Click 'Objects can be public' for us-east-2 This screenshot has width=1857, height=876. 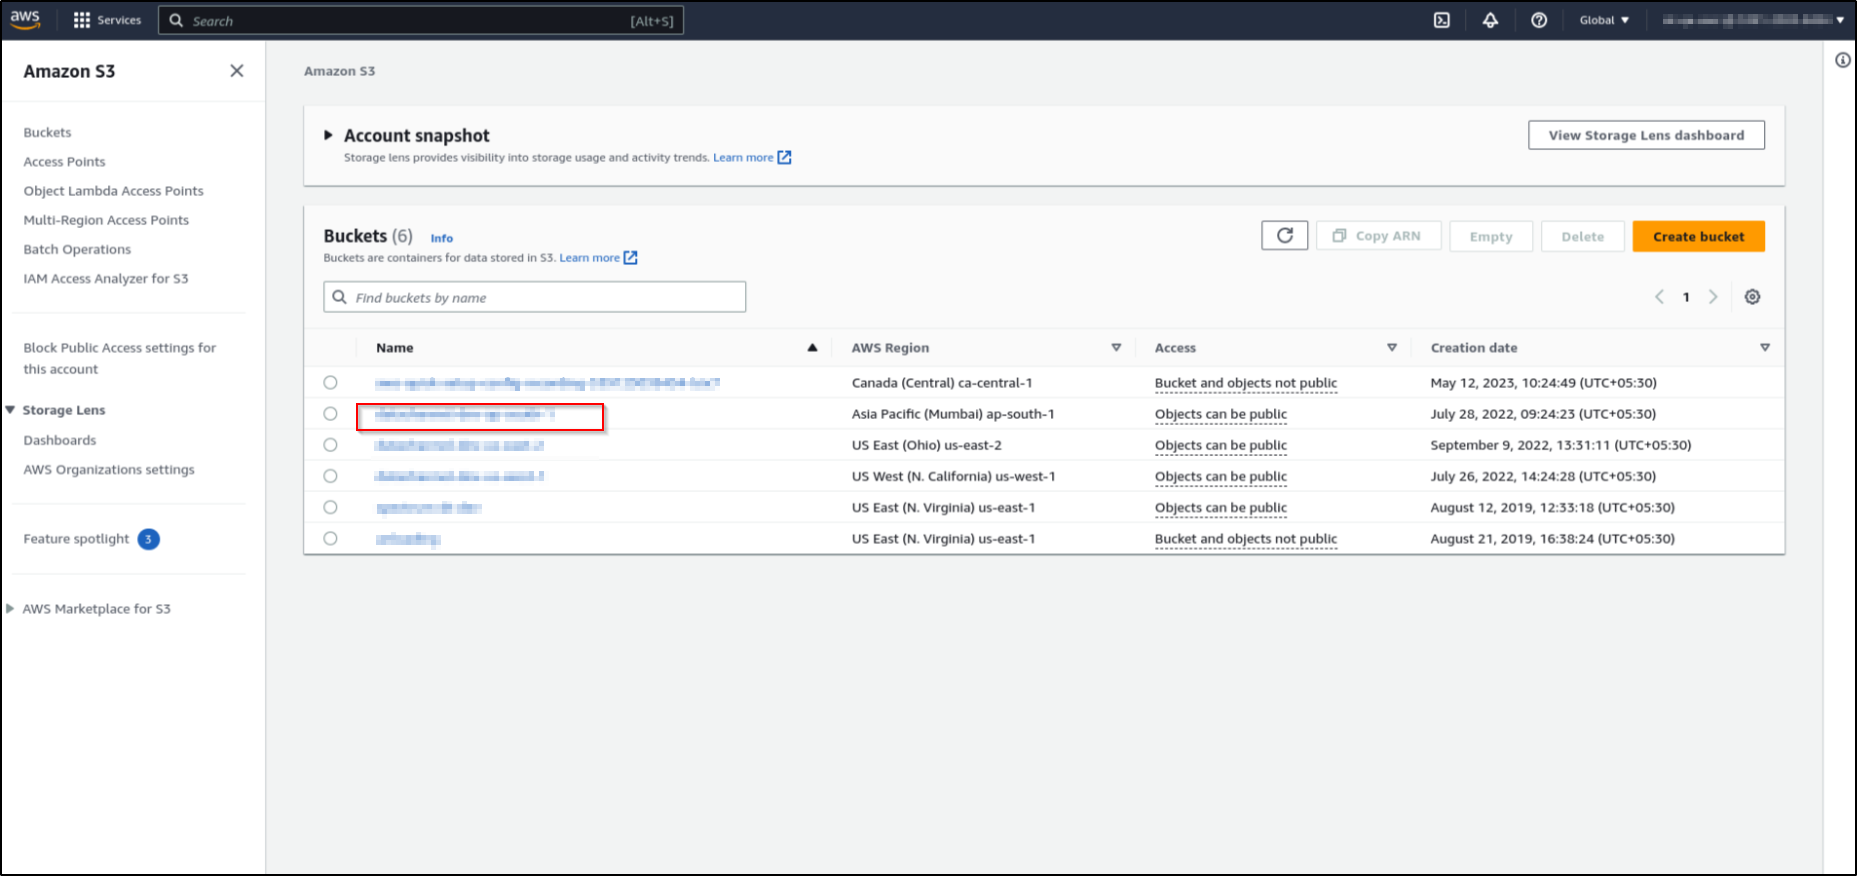1220,445
